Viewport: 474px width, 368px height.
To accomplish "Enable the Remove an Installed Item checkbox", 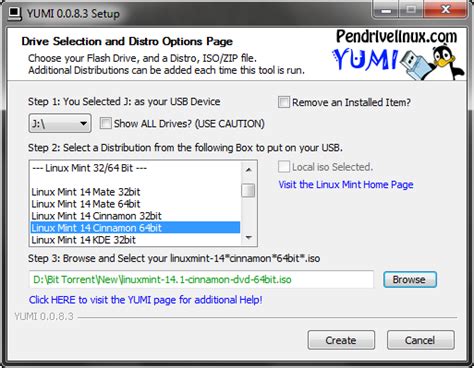I will pyautogui.click(x=284, y=102).
